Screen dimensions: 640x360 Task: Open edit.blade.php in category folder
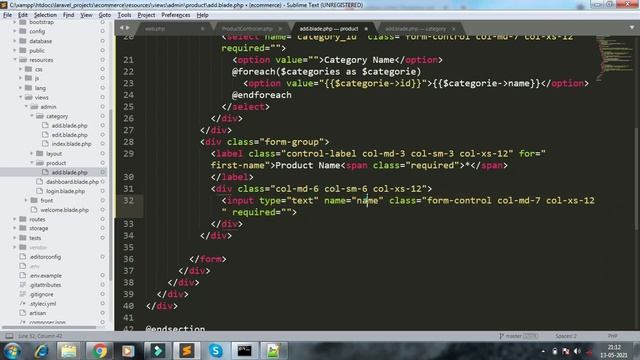[x=69, y=135]
